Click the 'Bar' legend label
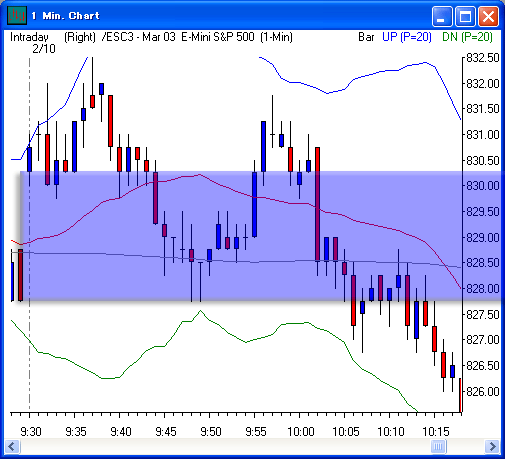This screenshot has height=459, width=505. click(366, 37)
